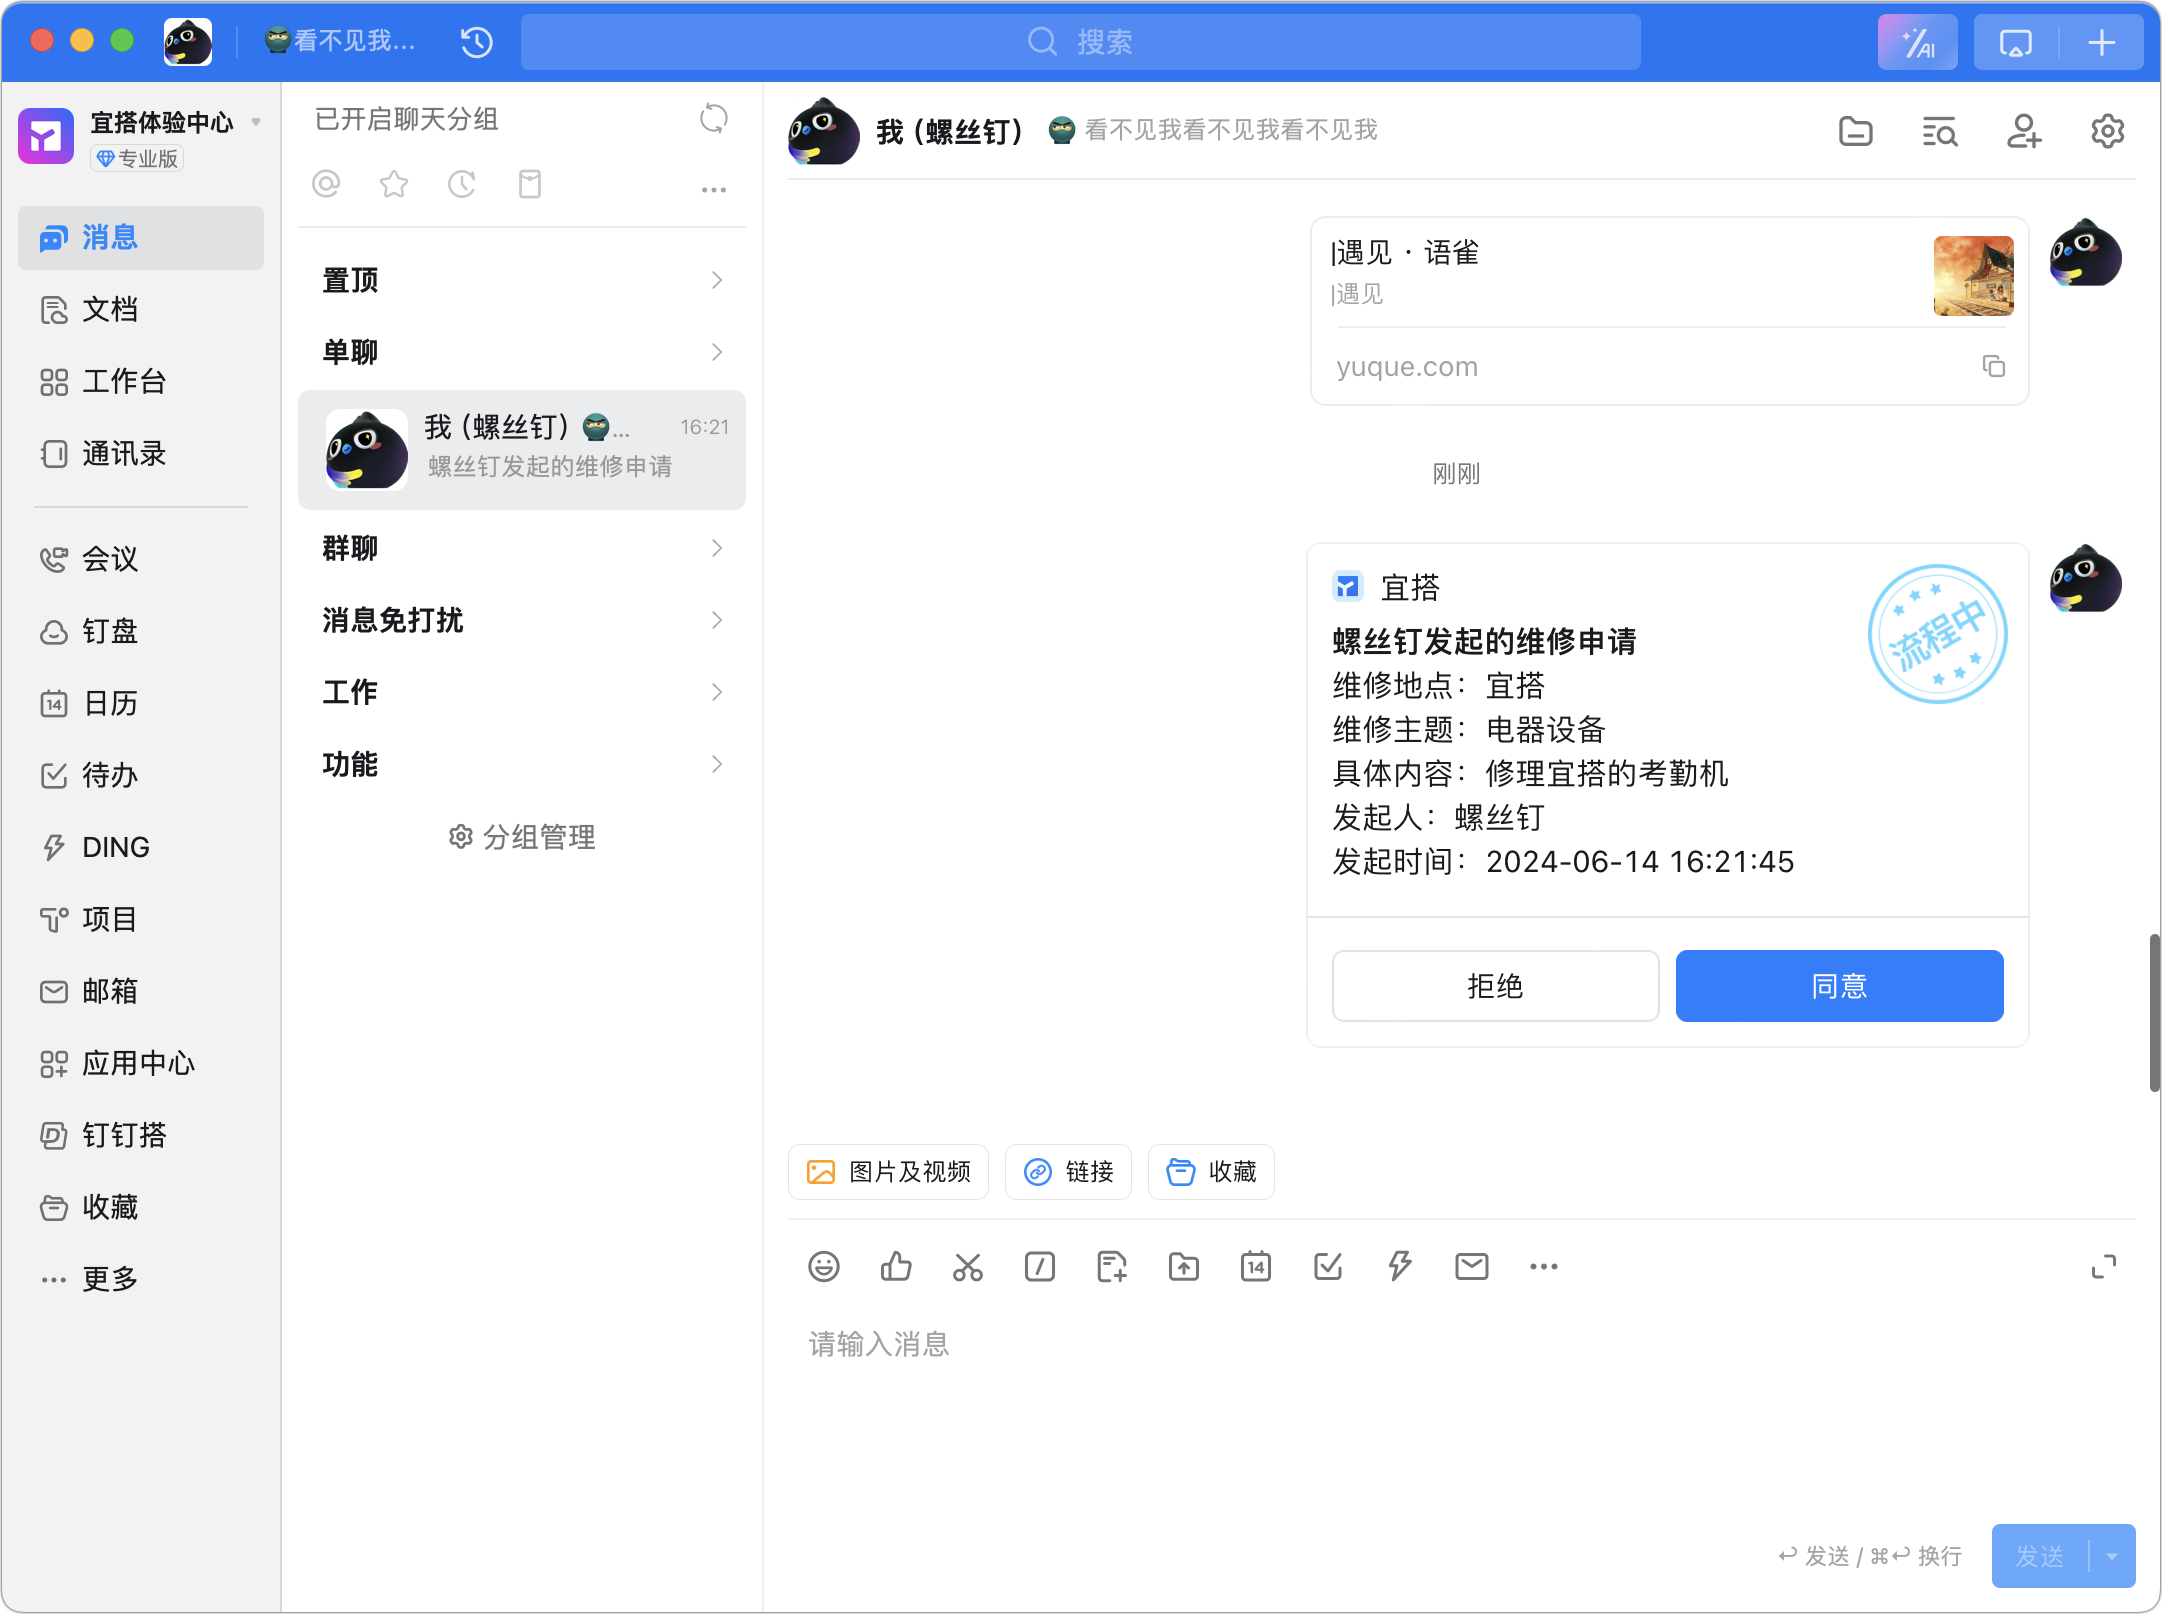Click the upload file icon in toolbar
This screenshot has width=2162, height=1614.
point(1184,1267)
